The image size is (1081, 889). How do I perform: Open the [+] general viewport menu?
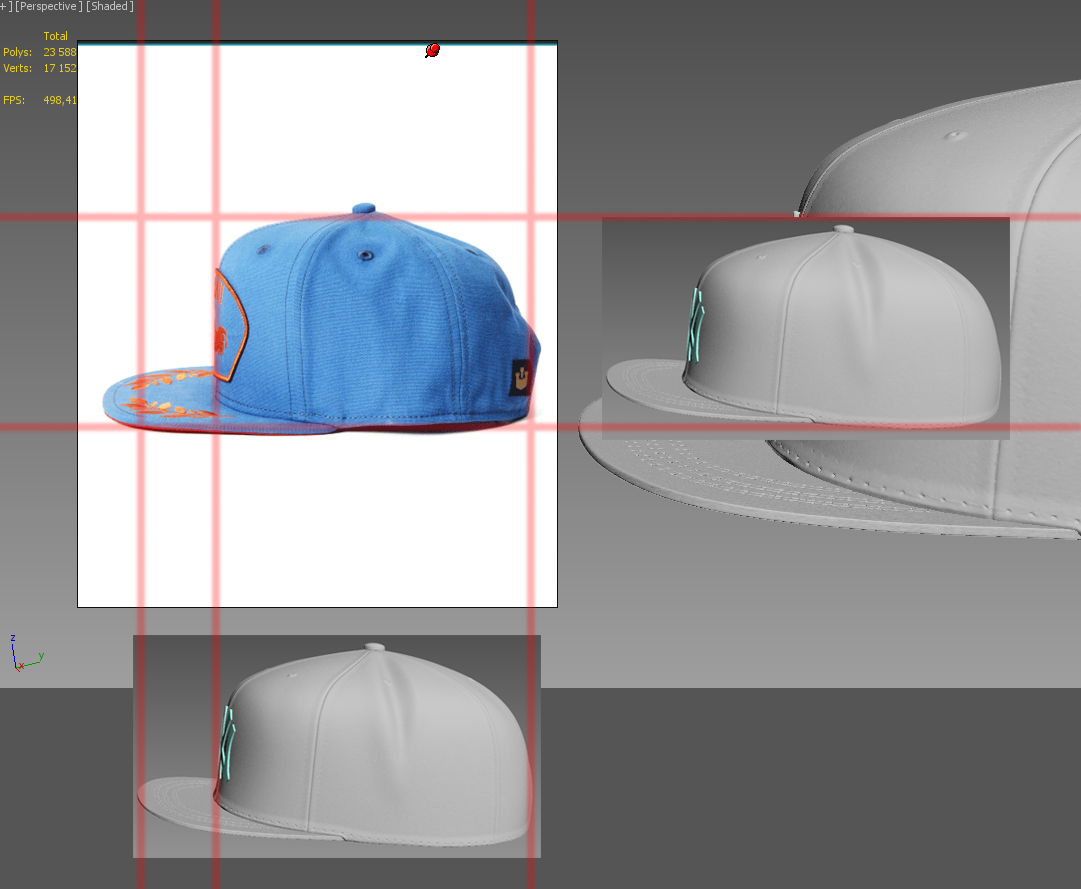6,7
